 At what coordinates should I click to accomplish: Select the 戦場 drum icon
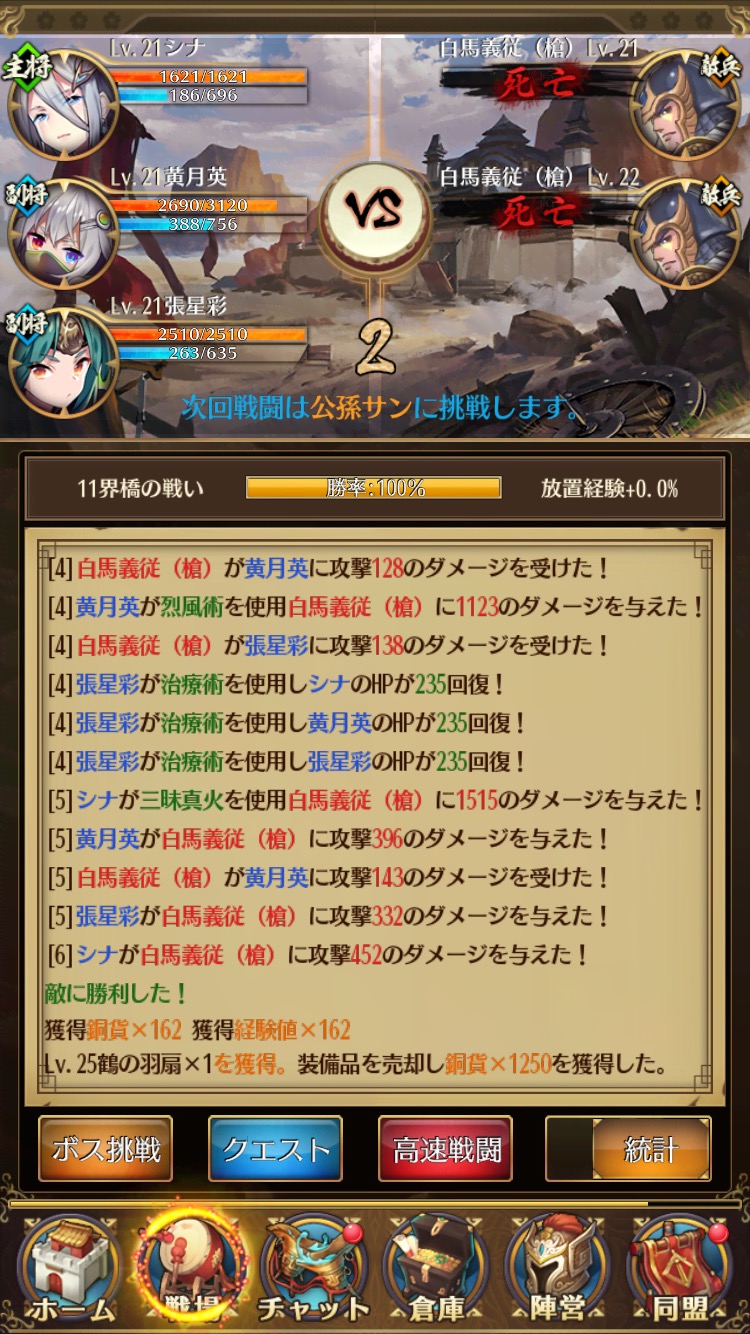pos(190,1268)
